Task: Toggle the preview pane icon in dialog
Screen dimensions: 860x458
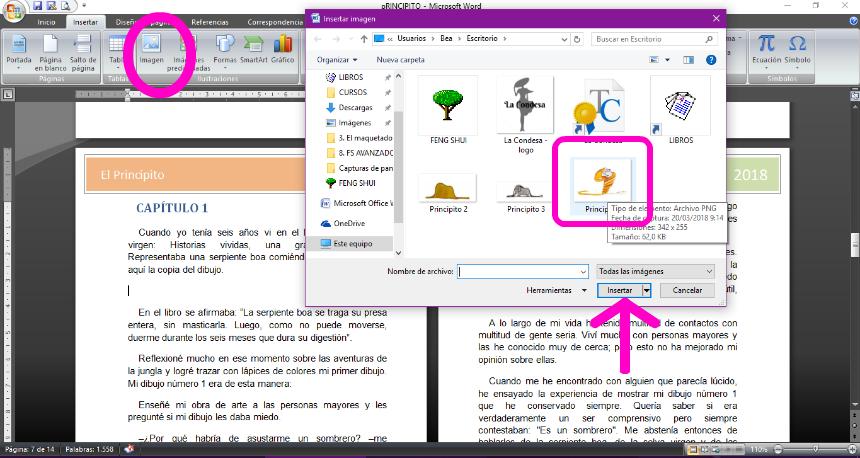Action: [688, 60]
